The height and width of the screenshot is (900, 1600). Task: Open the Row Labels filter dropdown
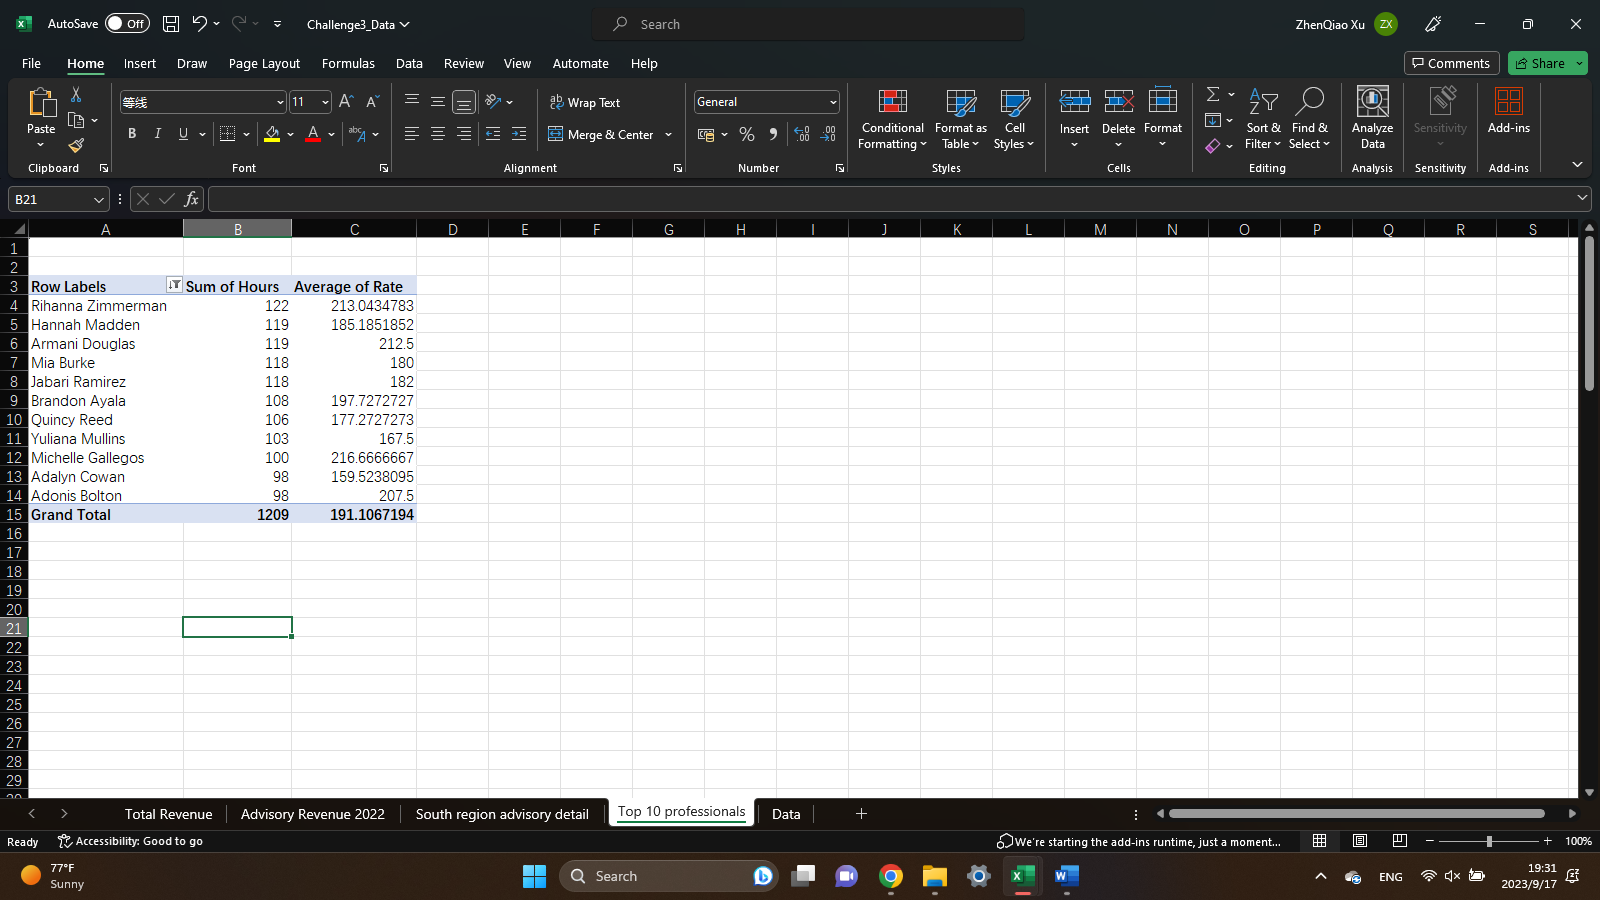[x=174, y=286]
